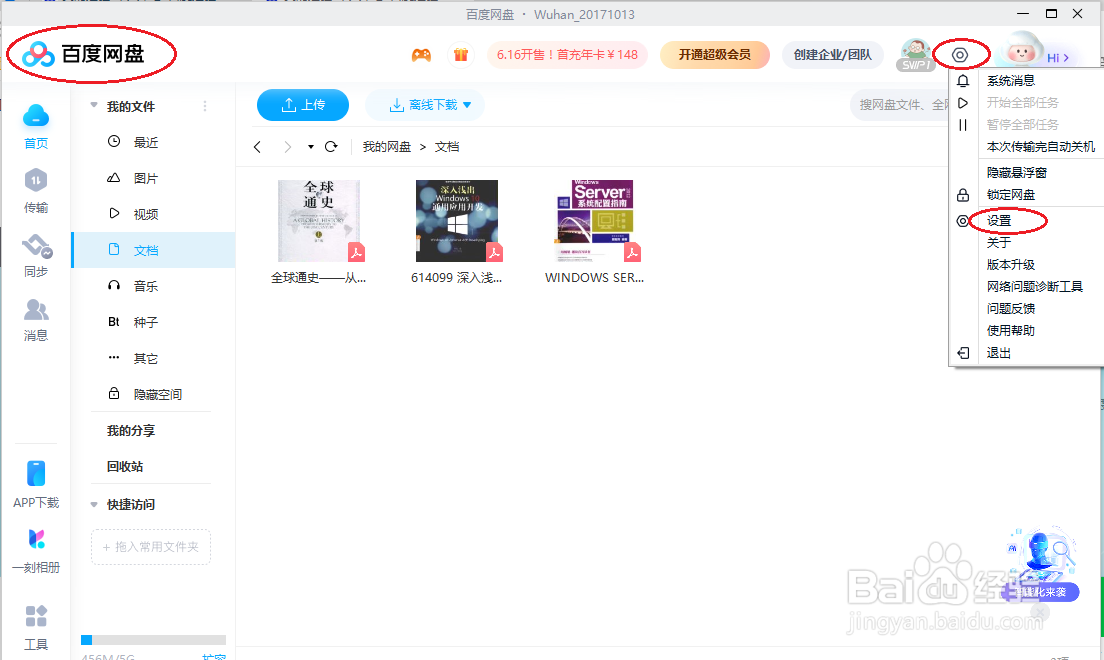Click the 6.16开售 promotion banner

[567, 54]
